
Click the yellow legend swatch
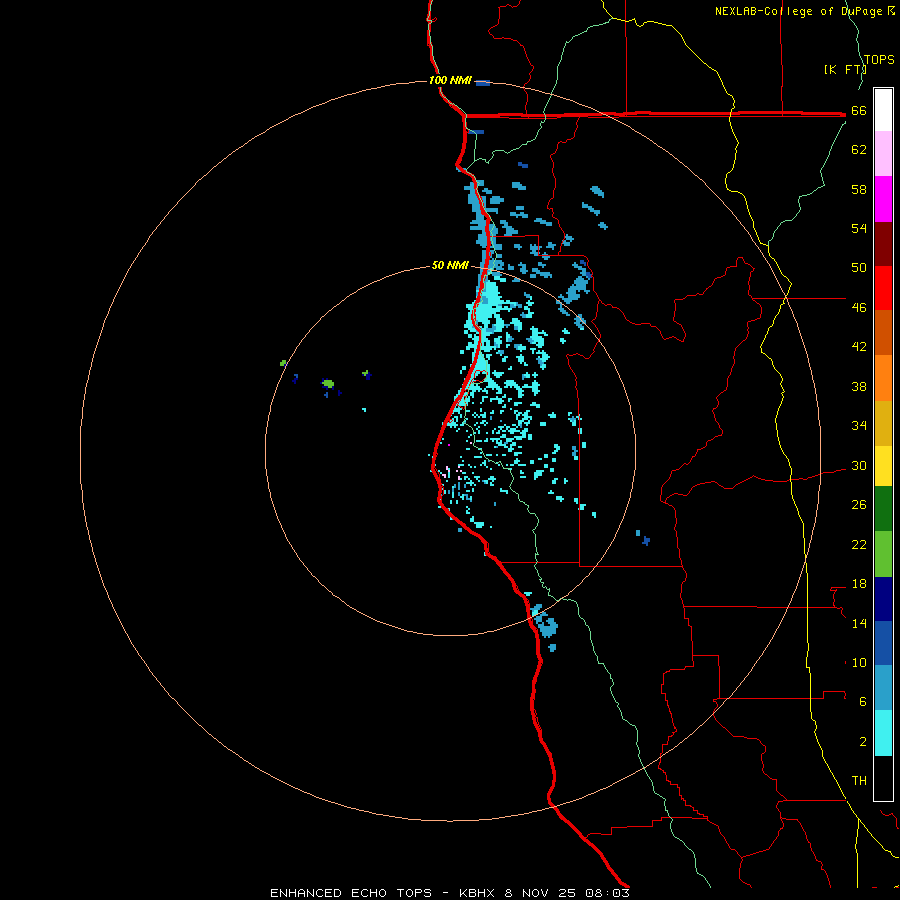click(x=883, y=465)
